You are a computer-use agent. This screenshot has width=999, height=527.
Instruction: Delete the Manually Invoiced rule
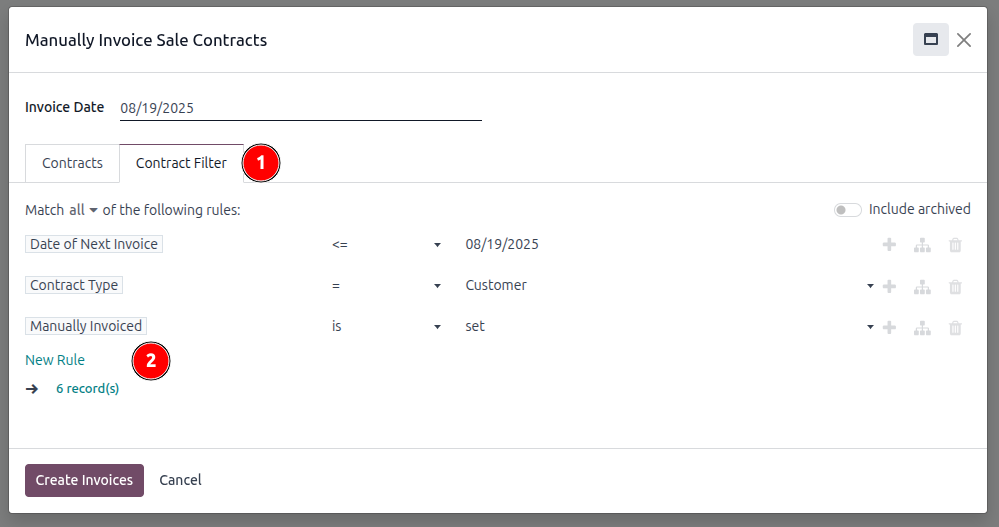pyautogui.click(x=955, y=328)
